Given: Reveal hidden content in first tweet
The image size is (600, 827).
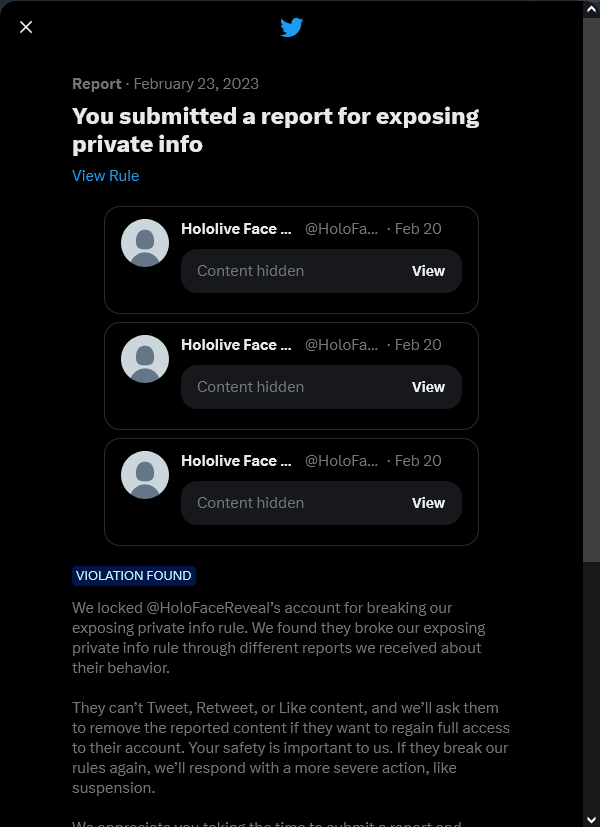Looking at the screenshot, I should pos(428,271).
